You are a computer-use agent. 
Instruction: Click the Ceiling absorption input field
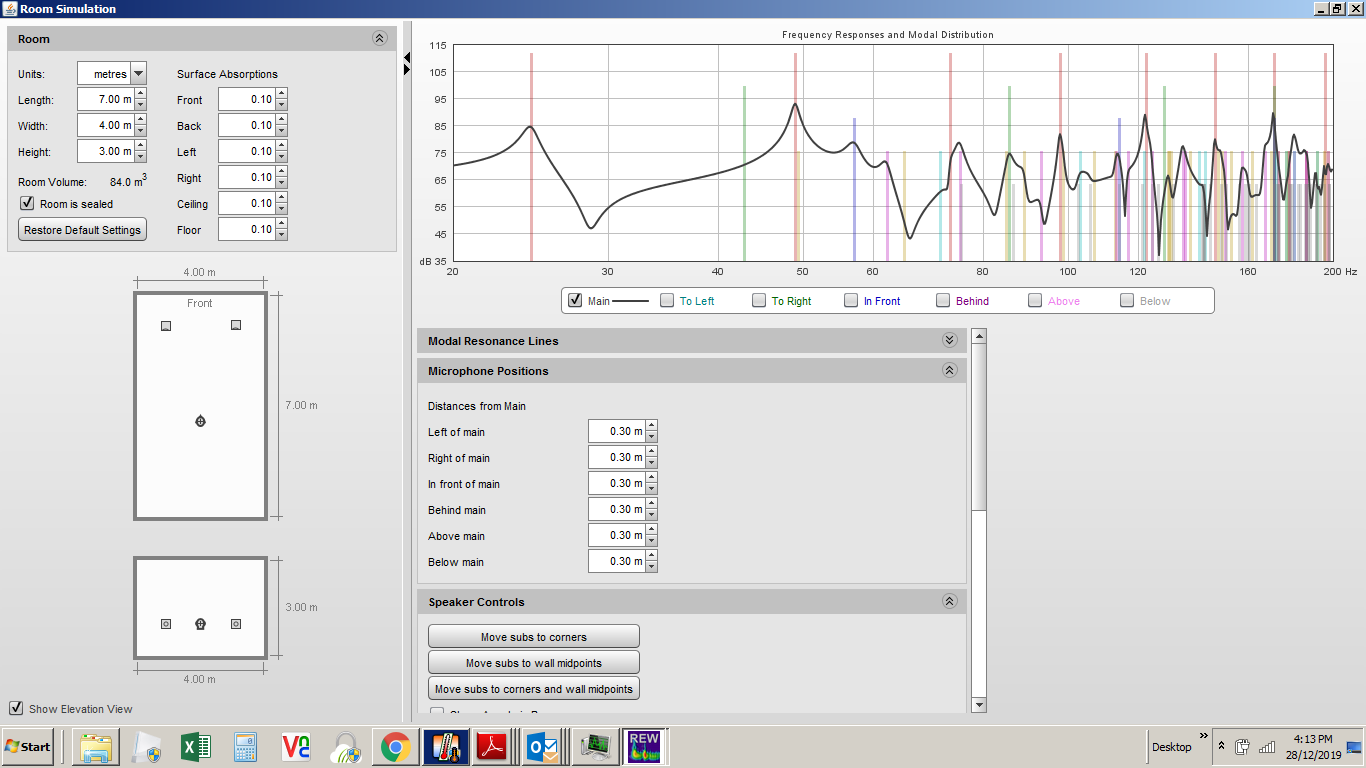(x=247, y=204)
